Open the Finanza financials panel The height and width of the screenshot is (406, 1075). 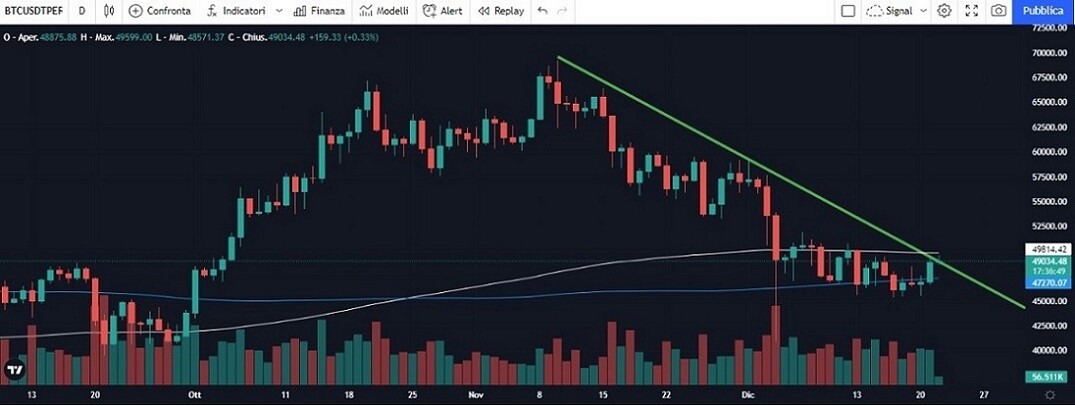pyautogui.click(x=319, y=11)
